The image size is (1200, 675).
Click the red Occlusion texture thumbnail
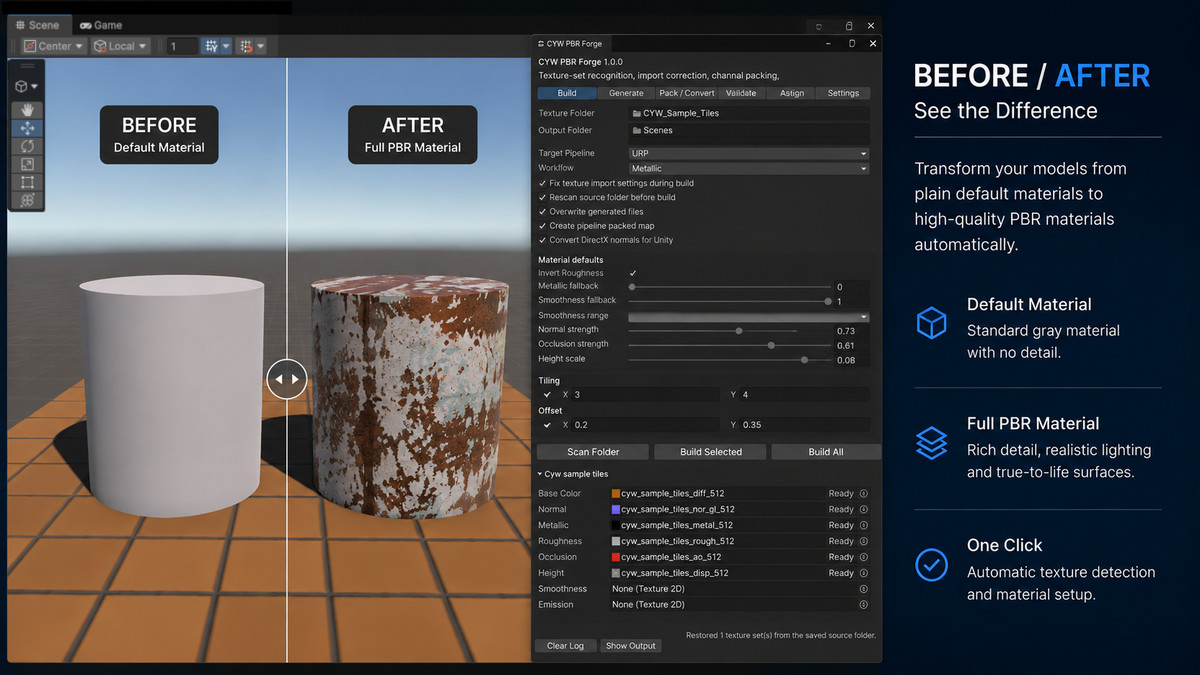615,557
